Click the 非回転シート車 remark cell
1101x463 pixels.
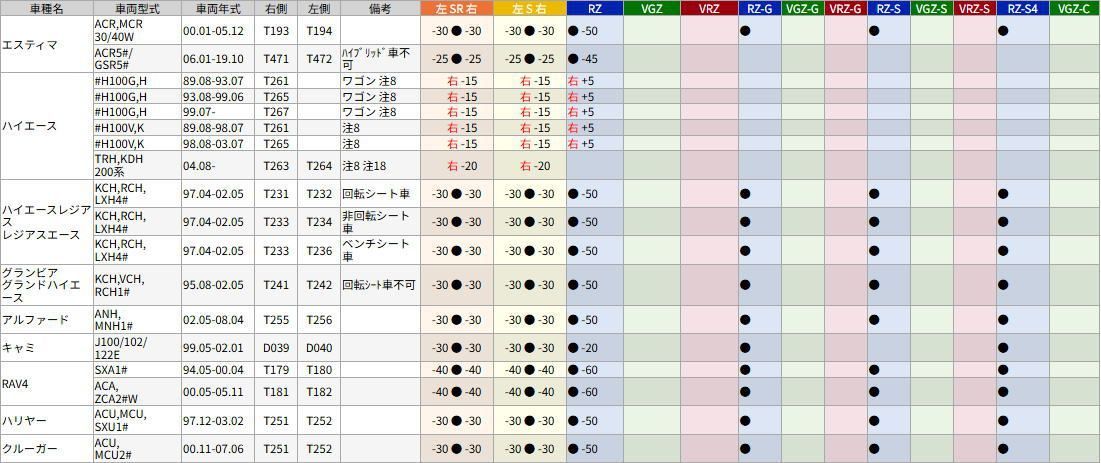click(x=380, y=222)
